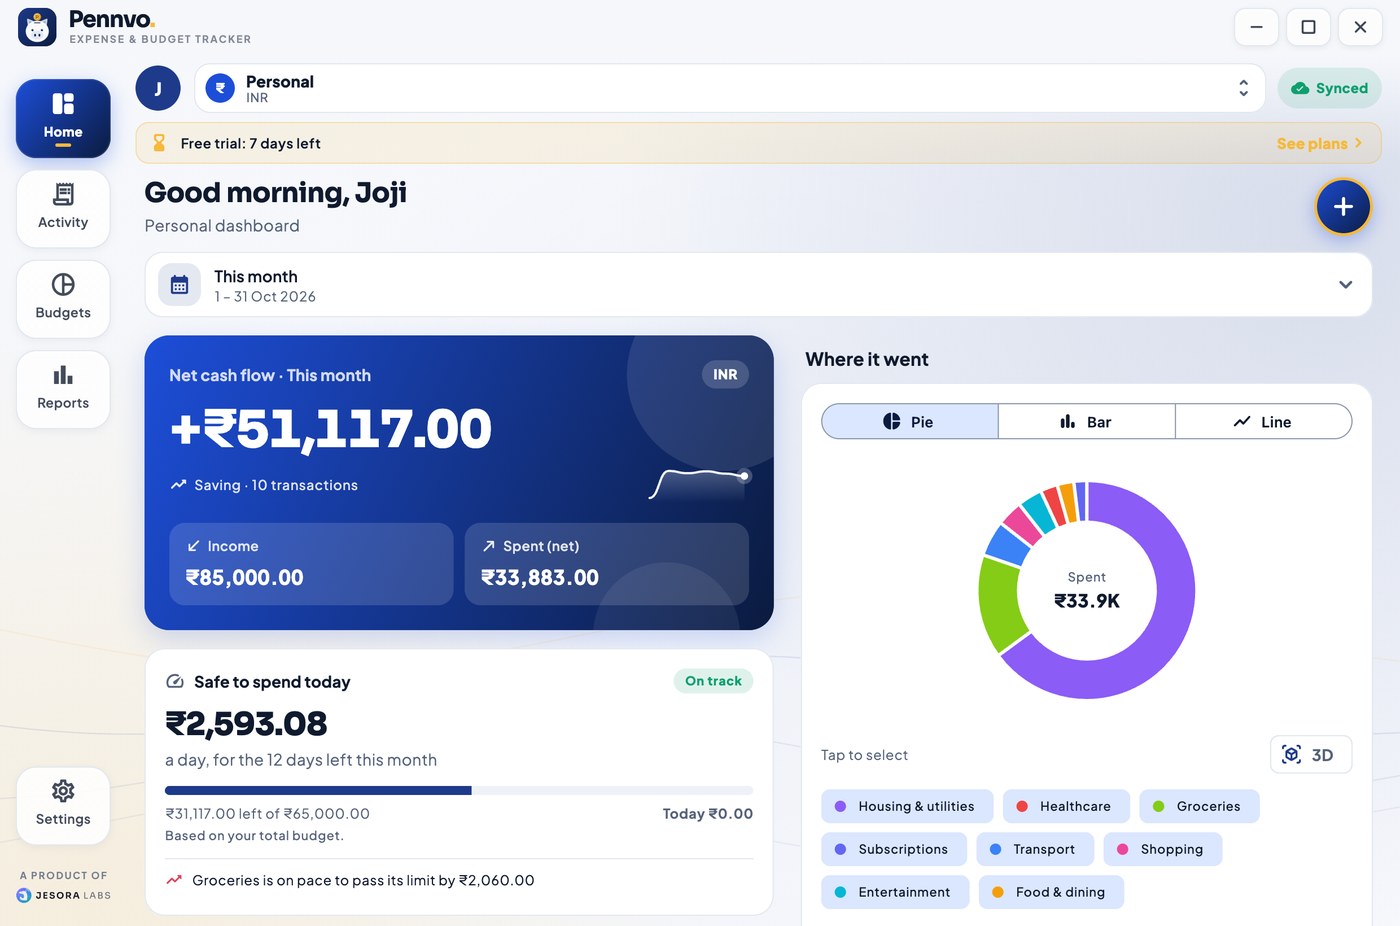The height and width of the screenshot is (926, 1400).
Task: Go to the Budgets section
Action: pyautogui.click(x=63, y=298)
